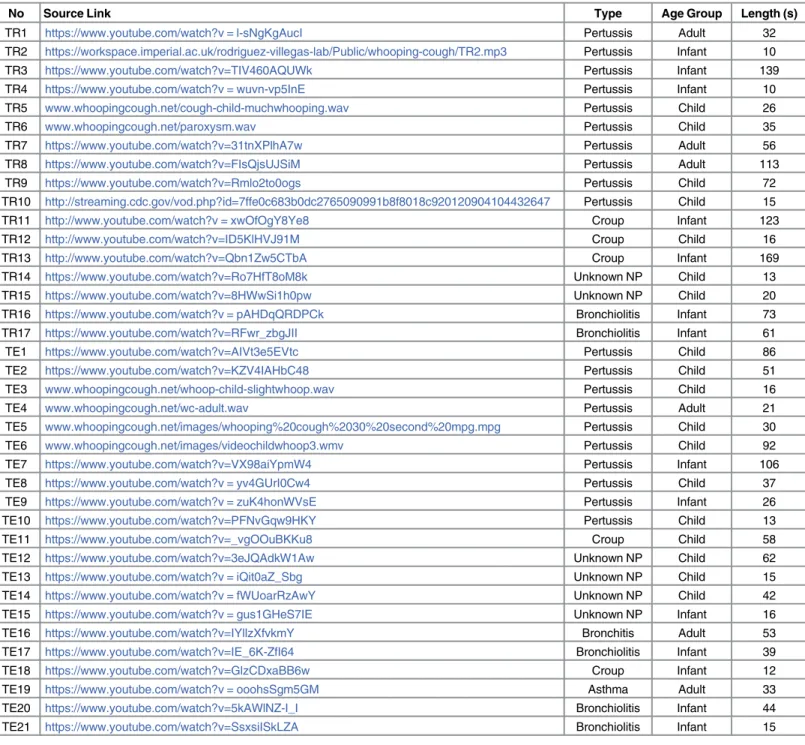This screenshot has width=805, height=745.
Task: Open the TR3 link ending TIV460AQUWk
Action: [178, 70]
